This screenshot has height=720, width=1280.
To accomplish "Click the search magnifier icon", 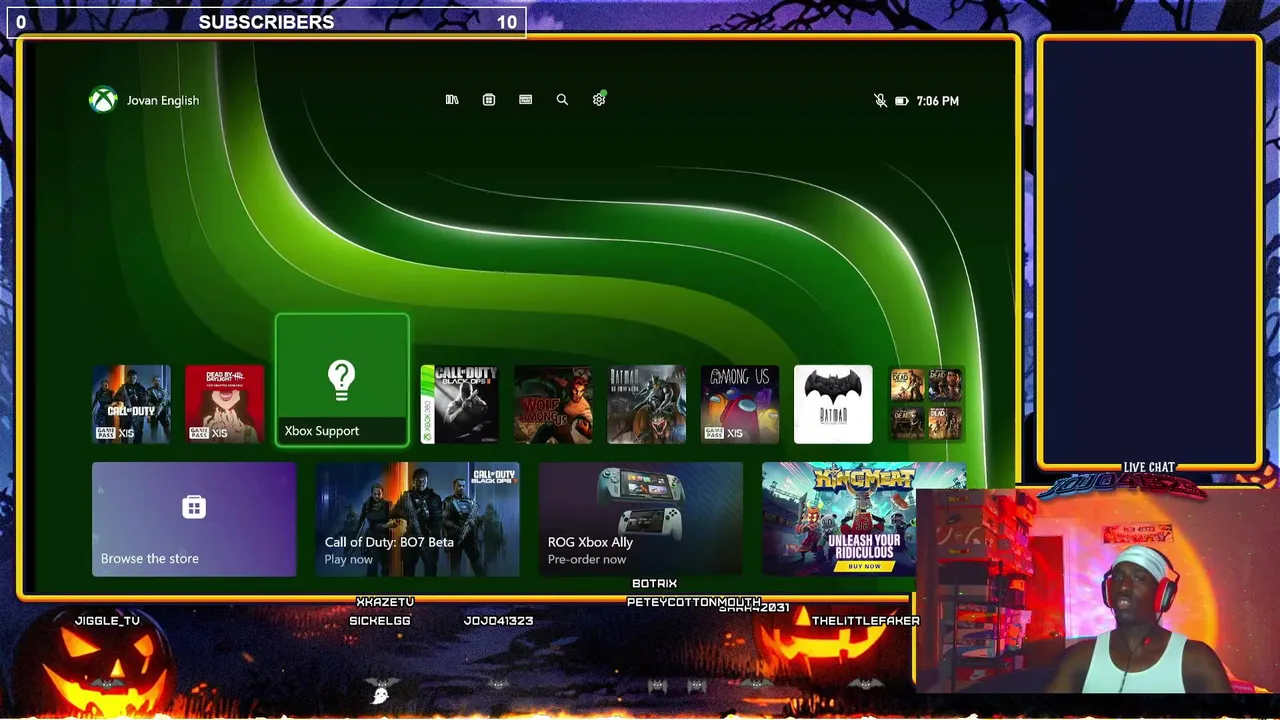I will [x=562, y=100].
